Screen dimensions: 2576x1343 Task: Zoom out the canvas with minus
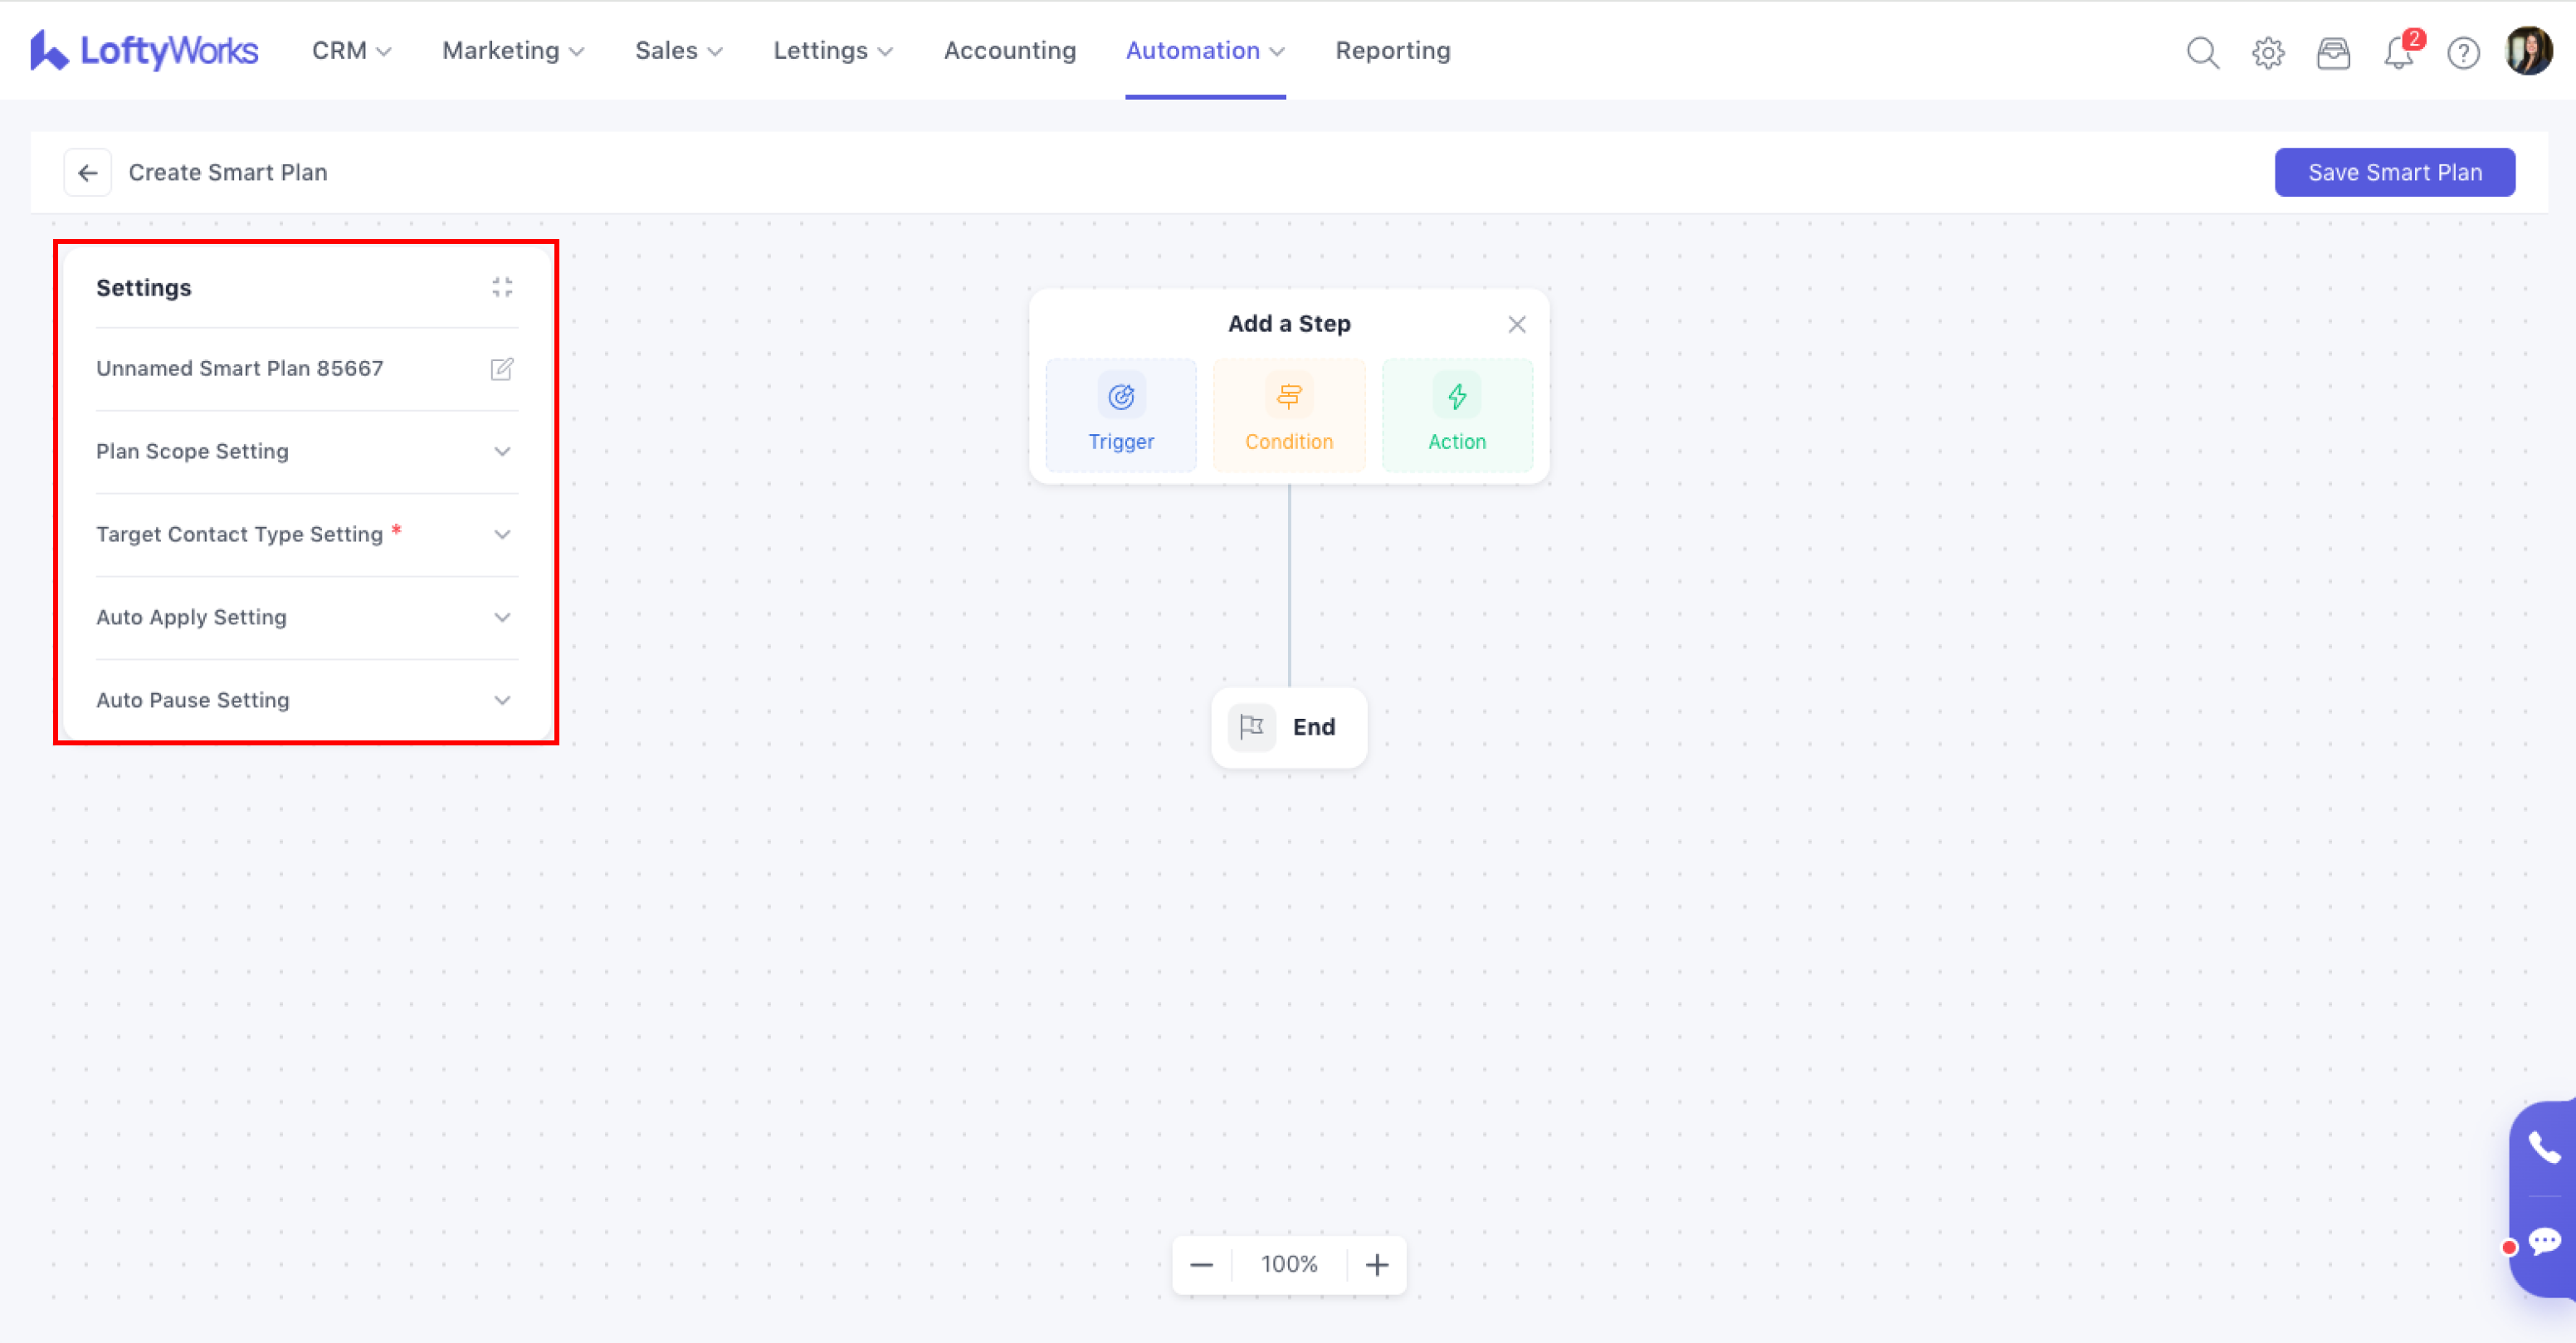pos(1201,1265)
